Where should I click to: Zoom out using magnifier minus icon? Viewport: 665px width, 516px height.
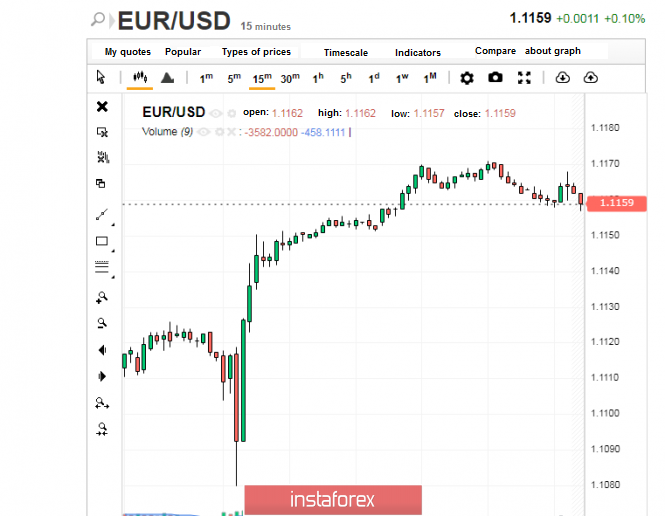[x=102, y=324]
